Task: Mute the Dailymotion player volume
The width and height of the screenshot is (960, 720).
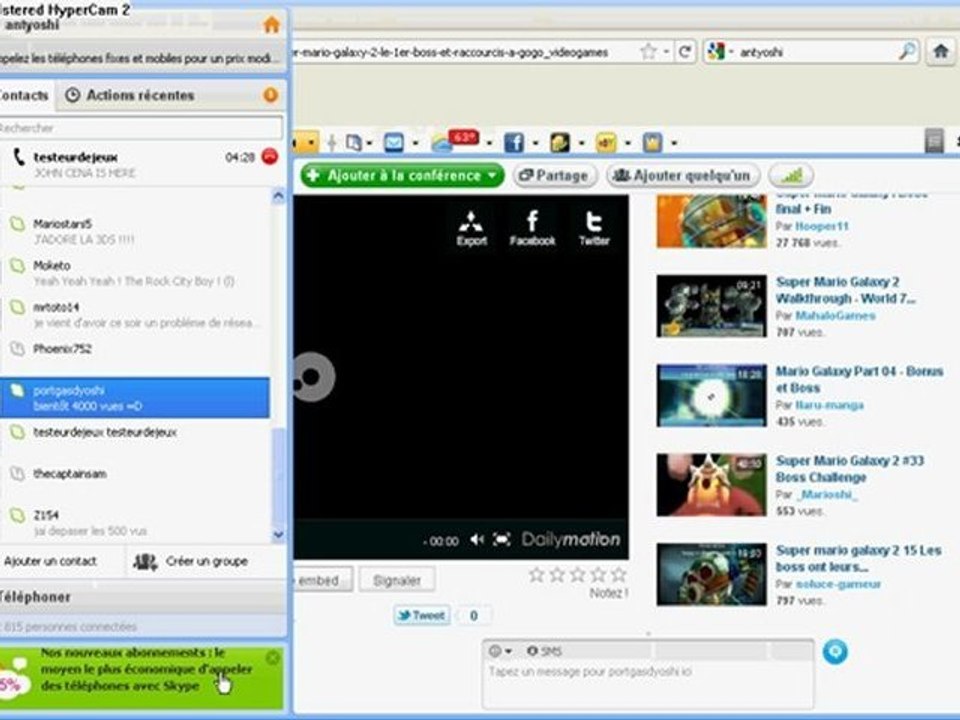Action: pos(476,539)
